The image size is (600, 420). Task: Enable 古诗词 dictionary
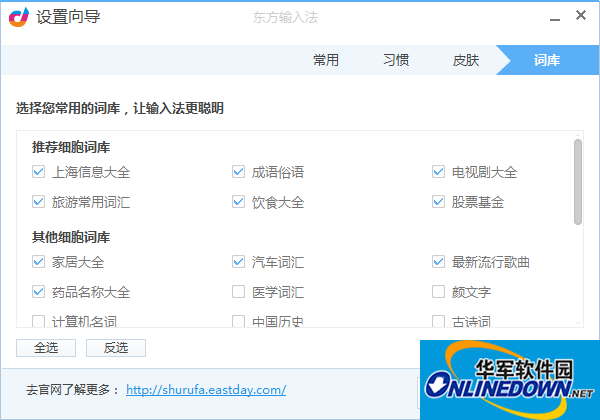tap(439, 321)
